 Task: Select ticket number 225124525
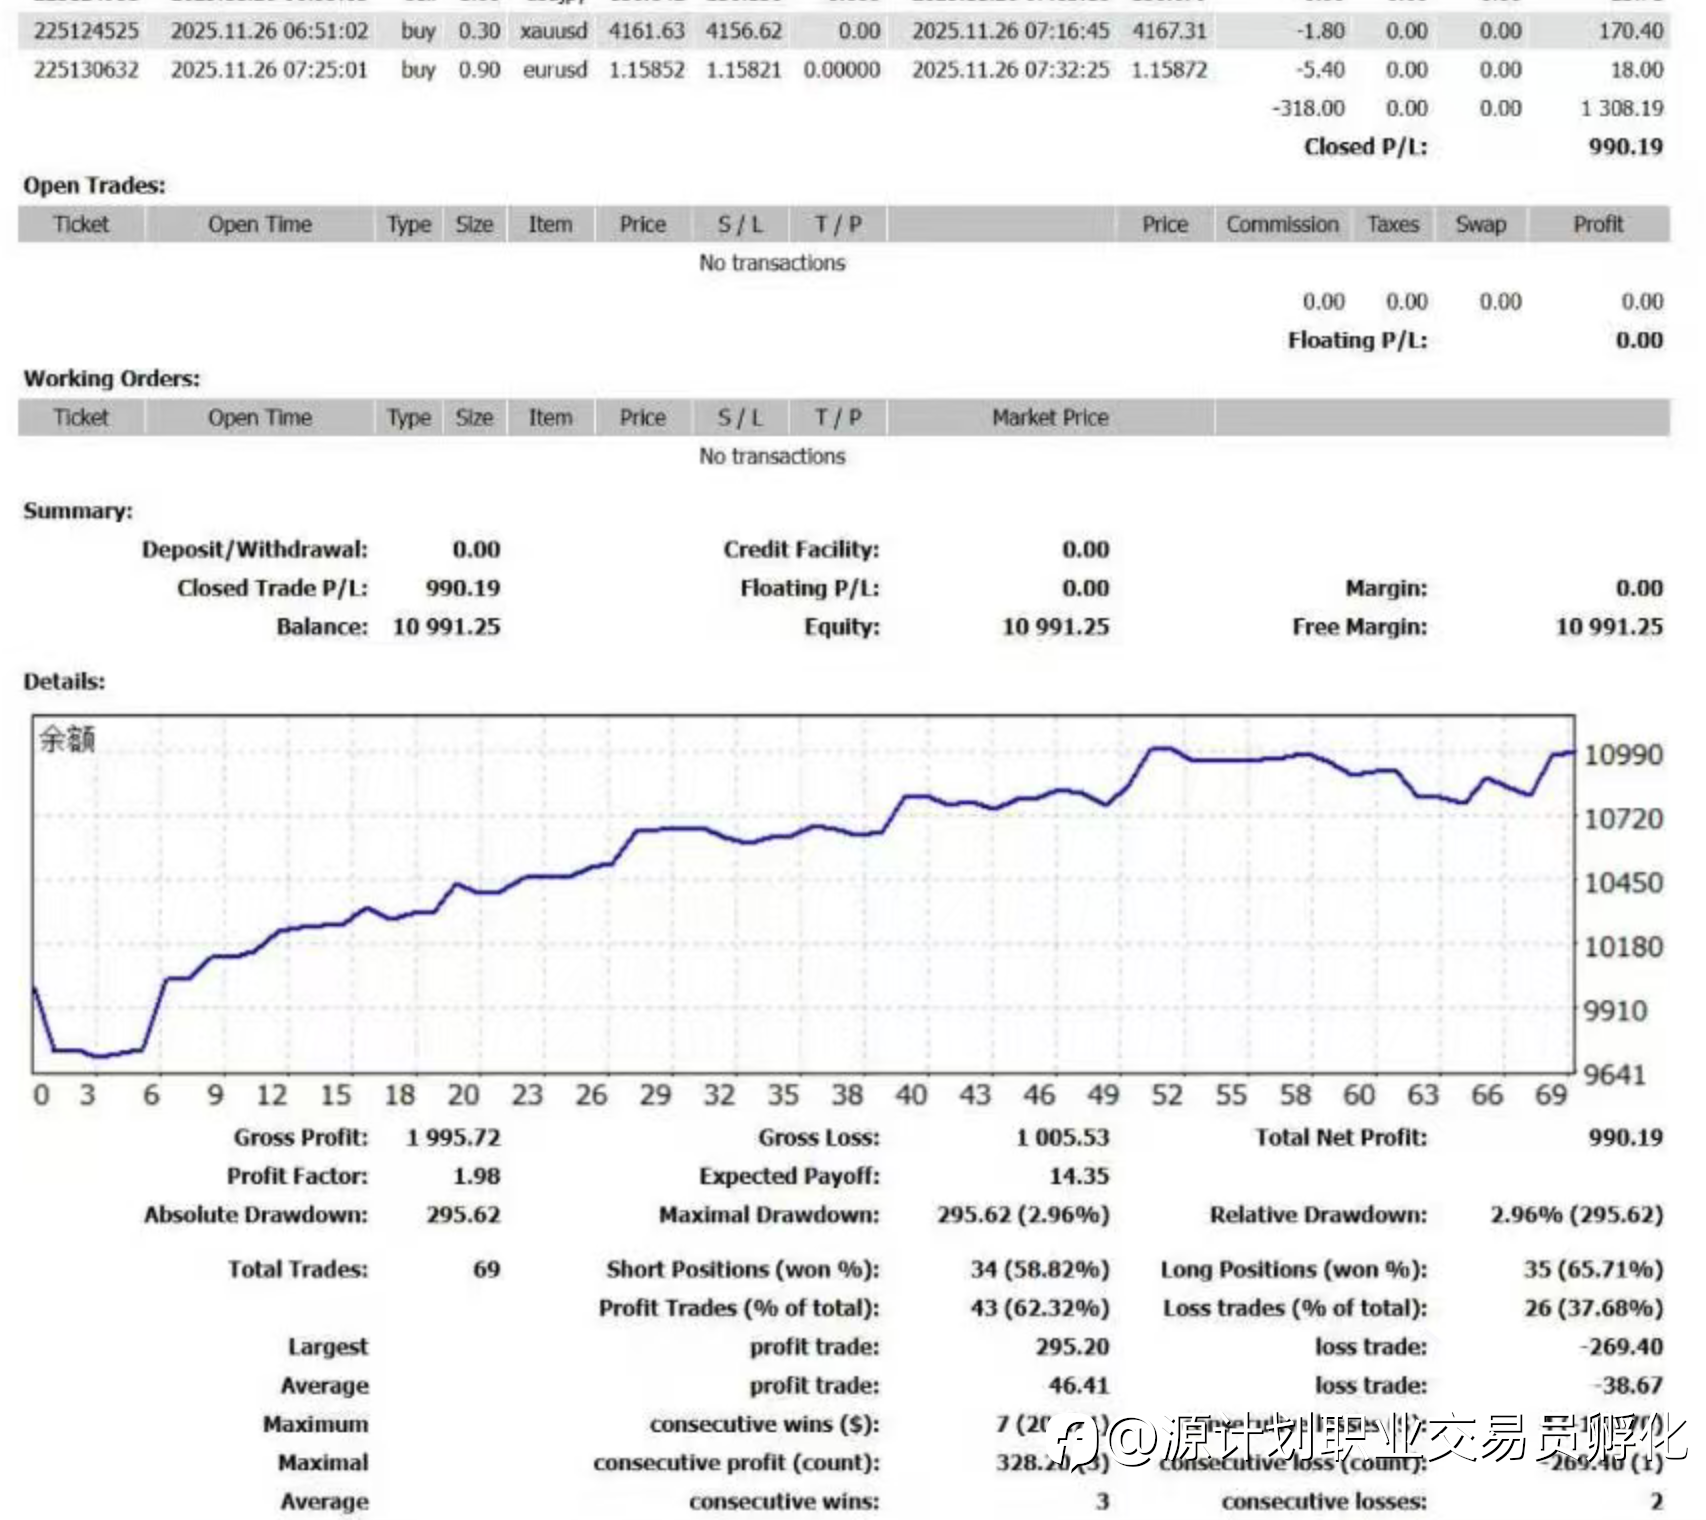pos(86,31)
